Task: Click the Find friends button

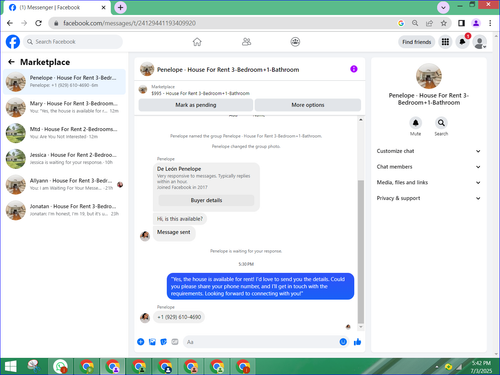Action: click(417, 42)
